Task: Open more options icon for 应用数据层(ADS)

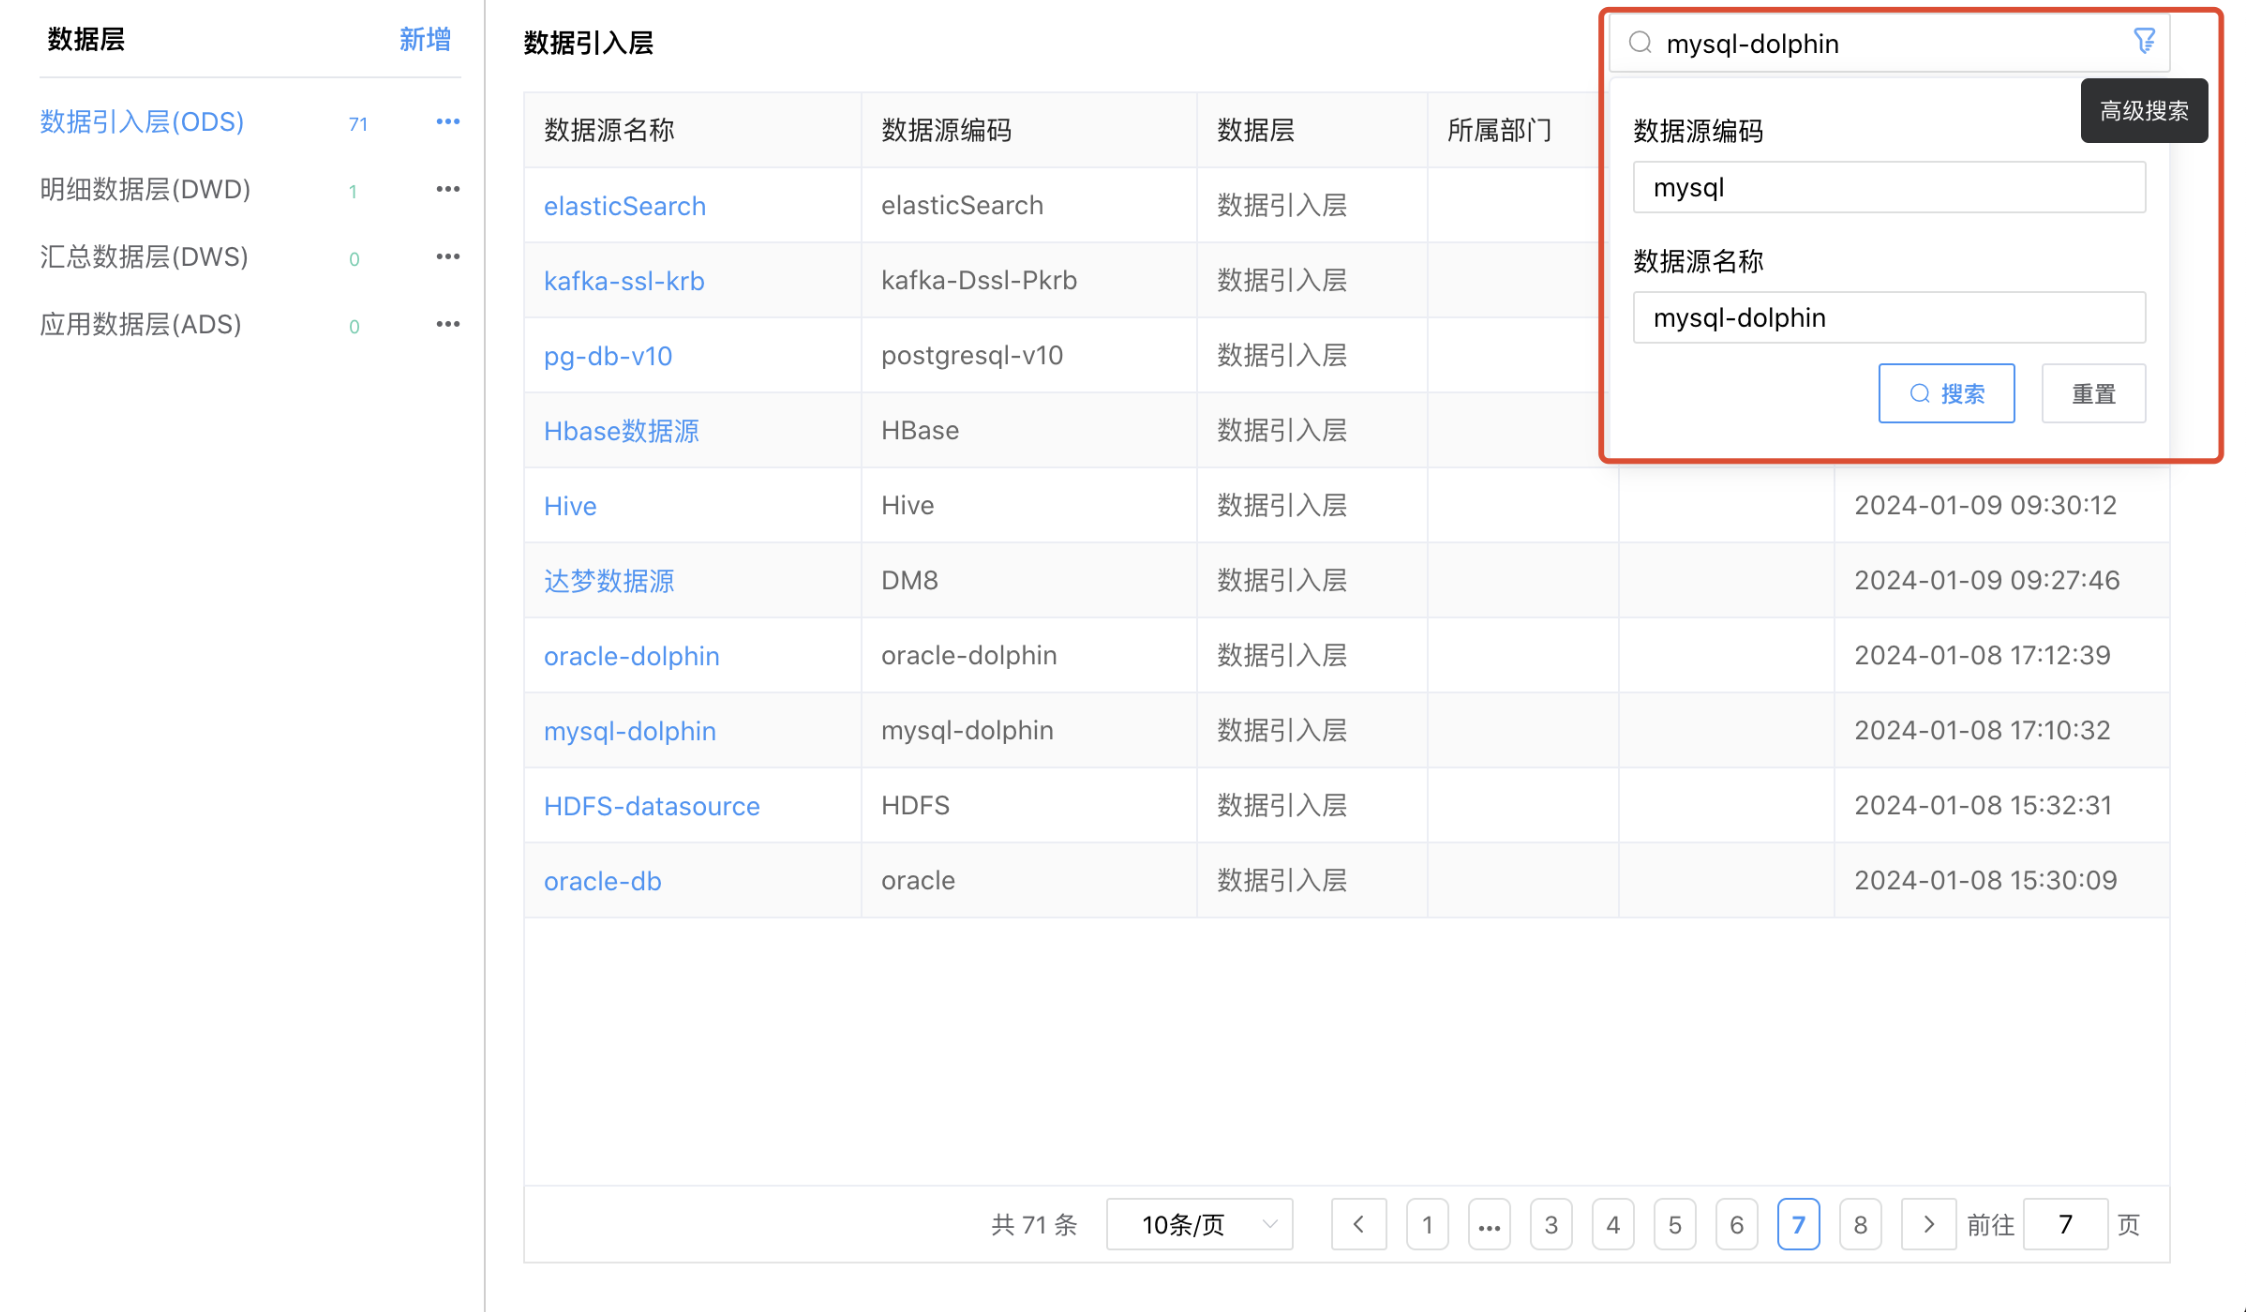Action: [447, 323]
